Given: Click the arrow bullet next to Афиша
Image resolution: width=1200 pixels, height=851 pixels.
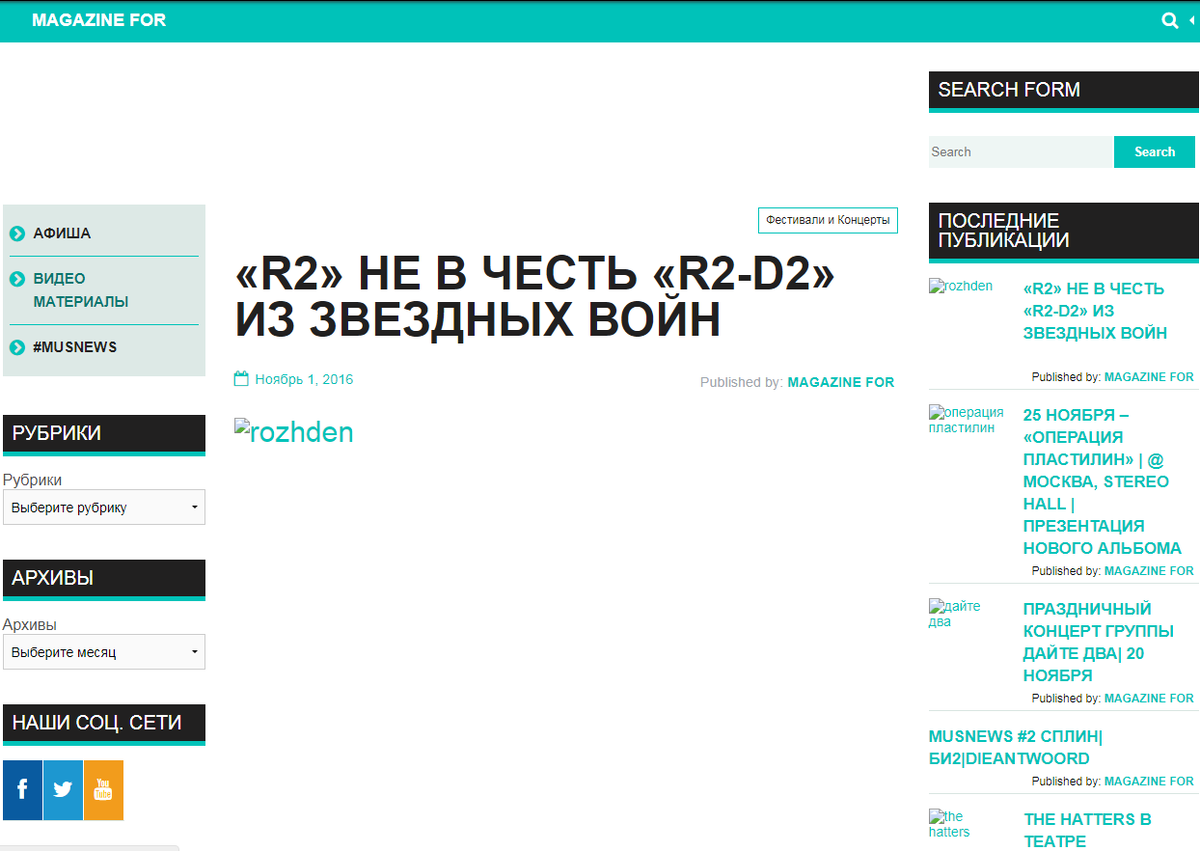Looking at the screenshot, I should pyautogui.click(x=17, y=233).
